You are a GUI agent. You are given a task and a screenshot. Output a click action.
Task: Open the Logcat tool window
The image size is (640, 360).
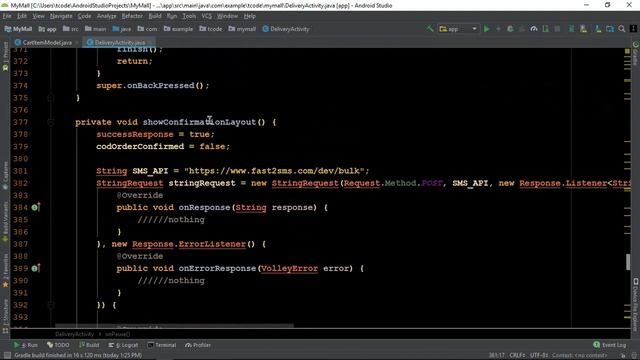[123, 345]
